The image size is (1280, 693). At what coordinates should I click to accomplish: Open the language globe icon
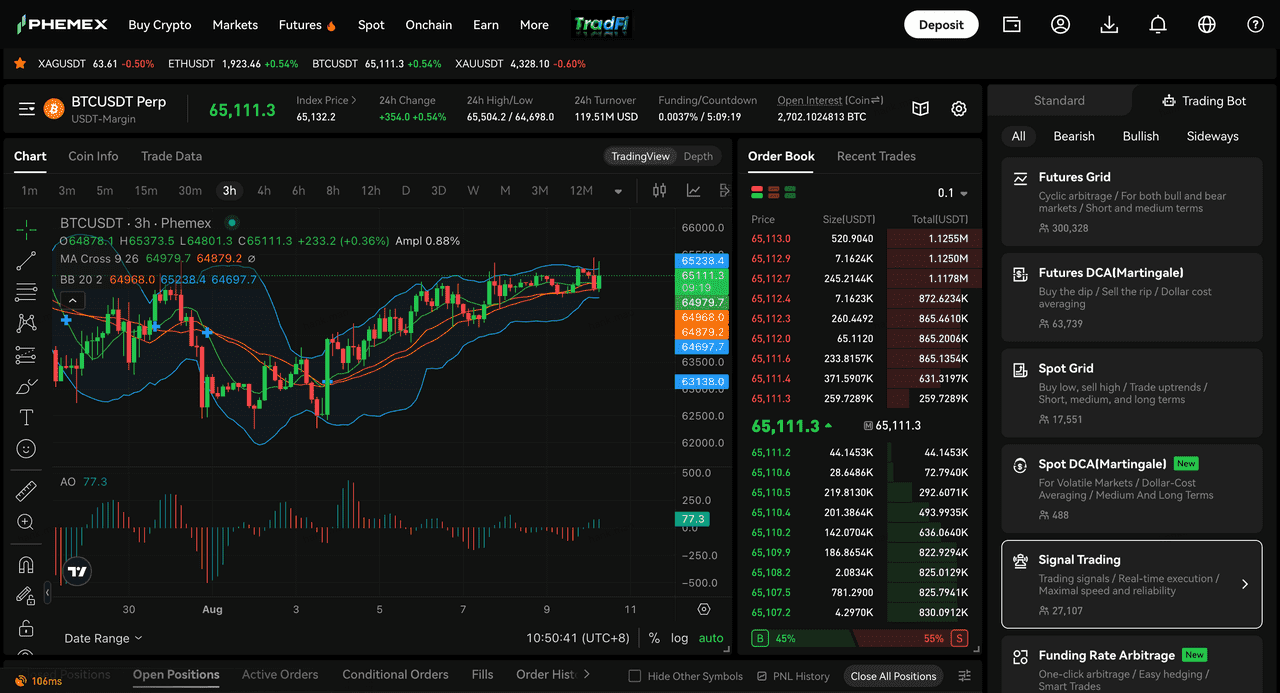(1207, 24)
